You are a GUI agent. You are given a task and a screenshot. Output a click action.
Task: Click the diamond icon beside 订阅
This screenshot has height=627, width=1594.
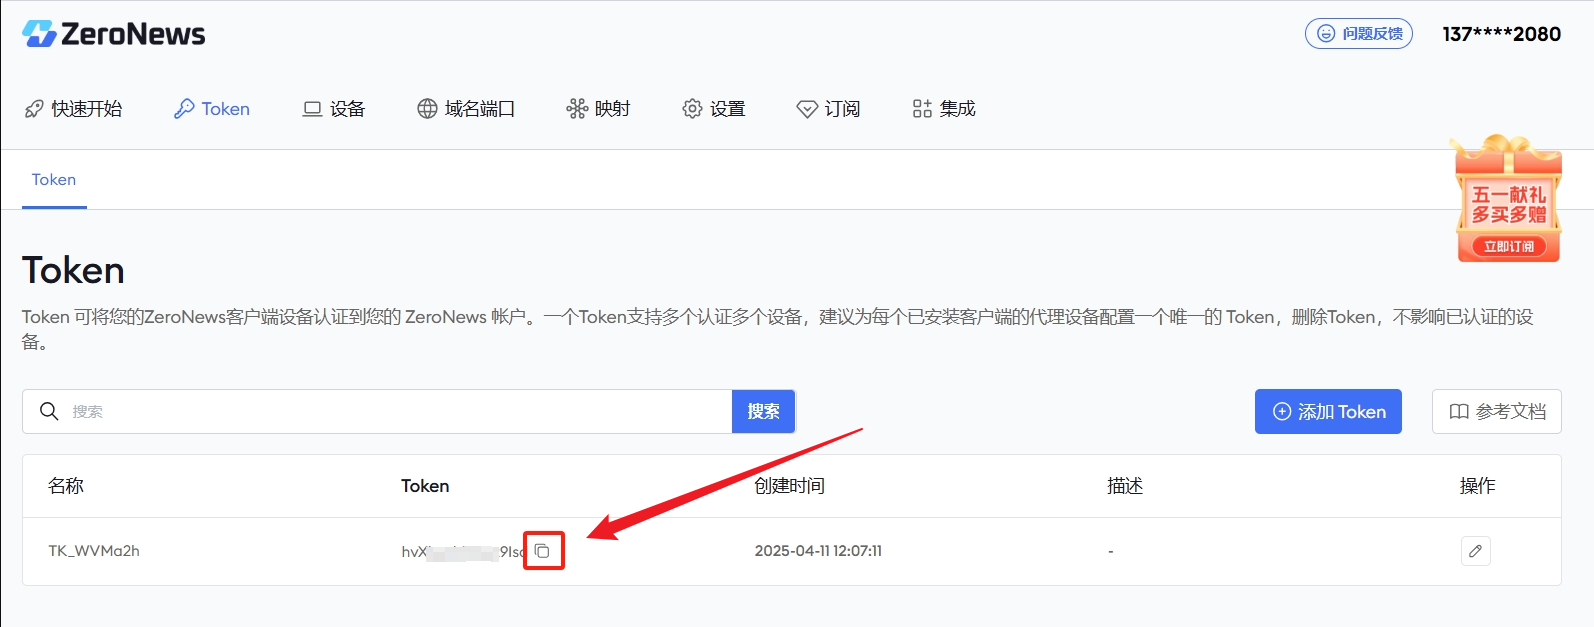[807, 109]
